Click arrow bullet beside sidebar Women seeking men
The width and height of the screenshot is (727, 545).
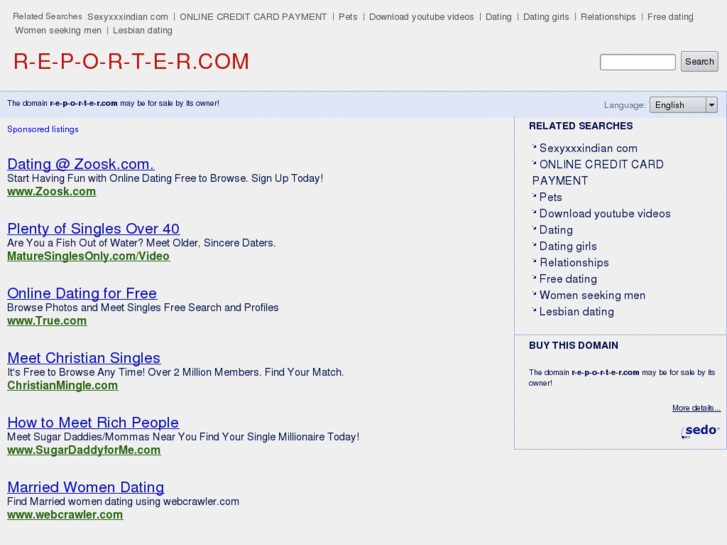coord(534,294)
